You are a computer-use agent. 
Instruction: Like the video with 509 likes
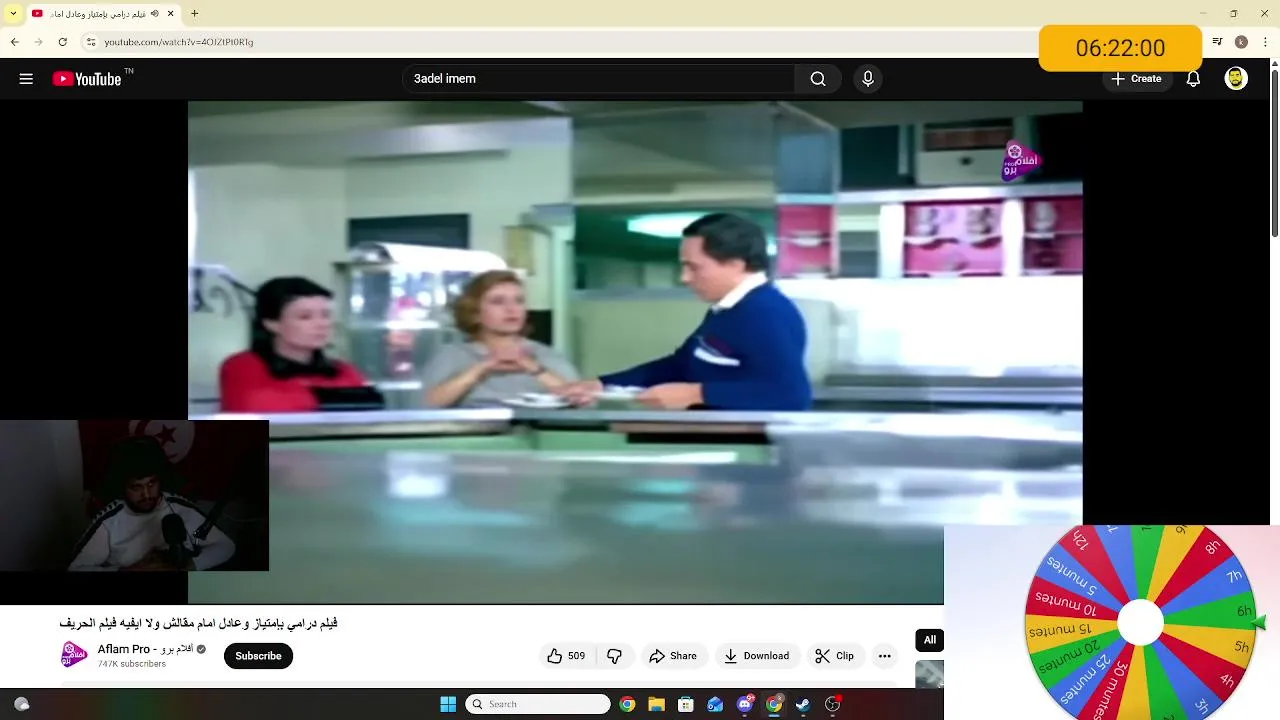click(x=566, y=656)
